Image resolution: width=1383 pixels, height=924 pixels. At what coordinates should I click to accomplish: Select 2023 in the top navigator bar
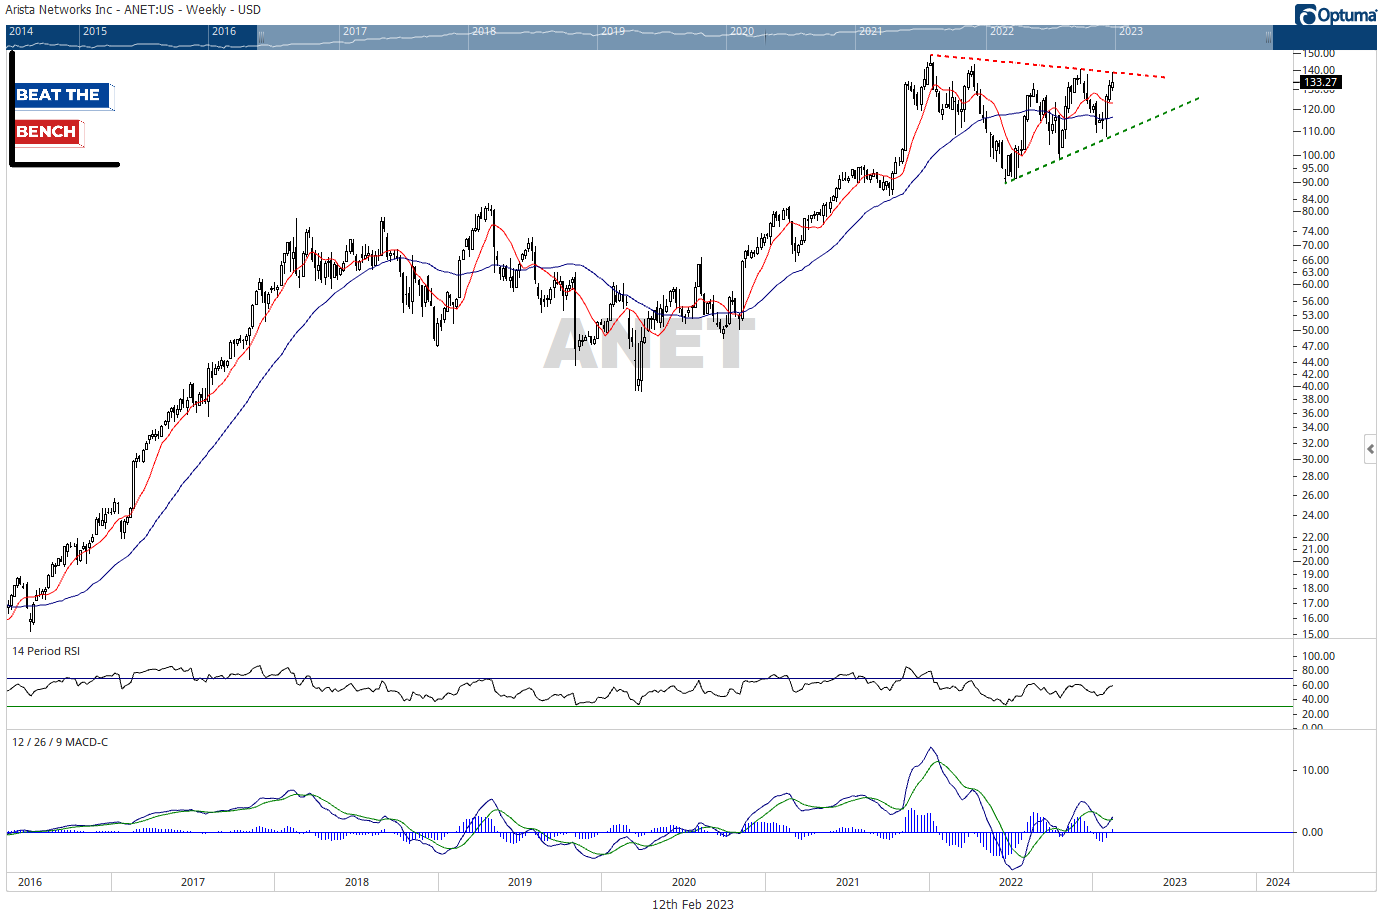click(1130, 31)
